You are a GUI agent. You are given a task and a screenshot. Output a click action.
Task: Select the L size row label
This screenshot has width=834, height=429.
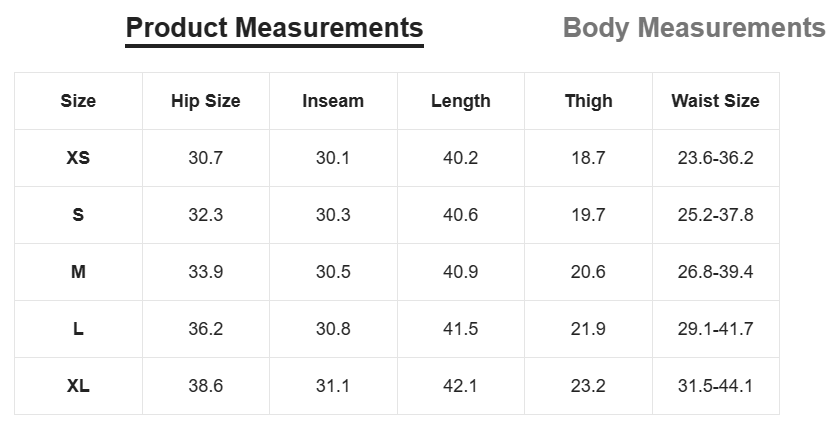tap(78, 329)
